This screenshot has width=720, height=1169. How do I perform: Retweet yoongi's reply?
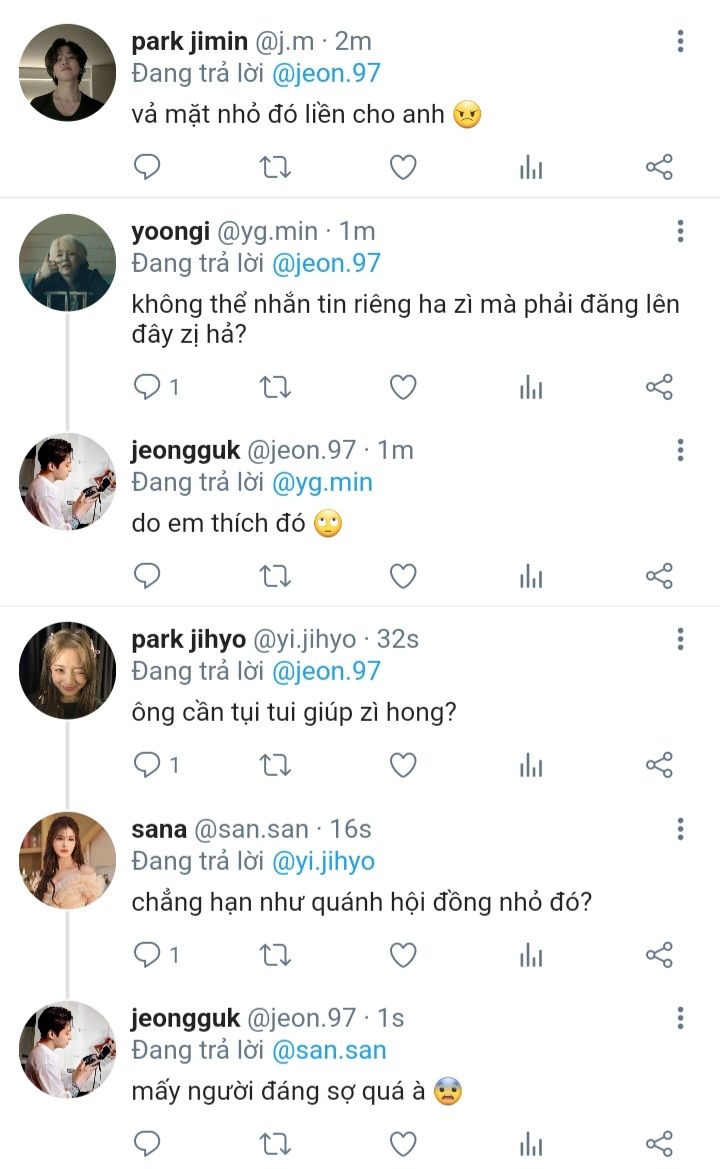tap(275, 387)
